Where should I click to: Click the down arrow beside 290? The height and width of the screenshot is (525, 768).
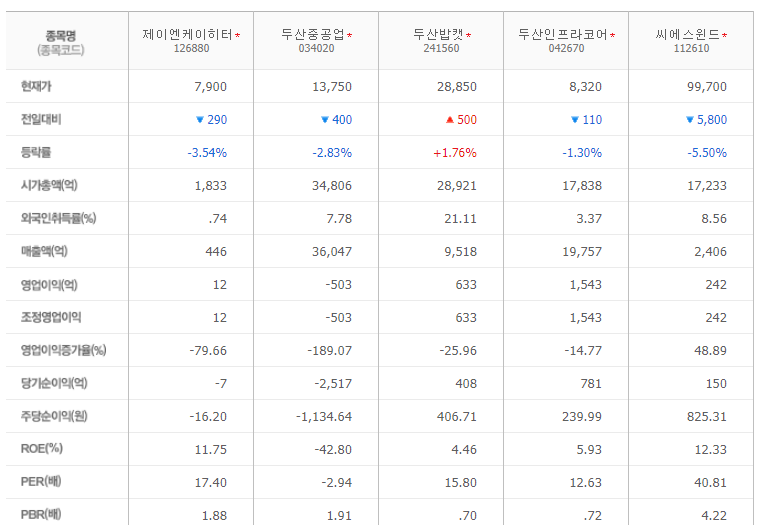coord(199,119)
